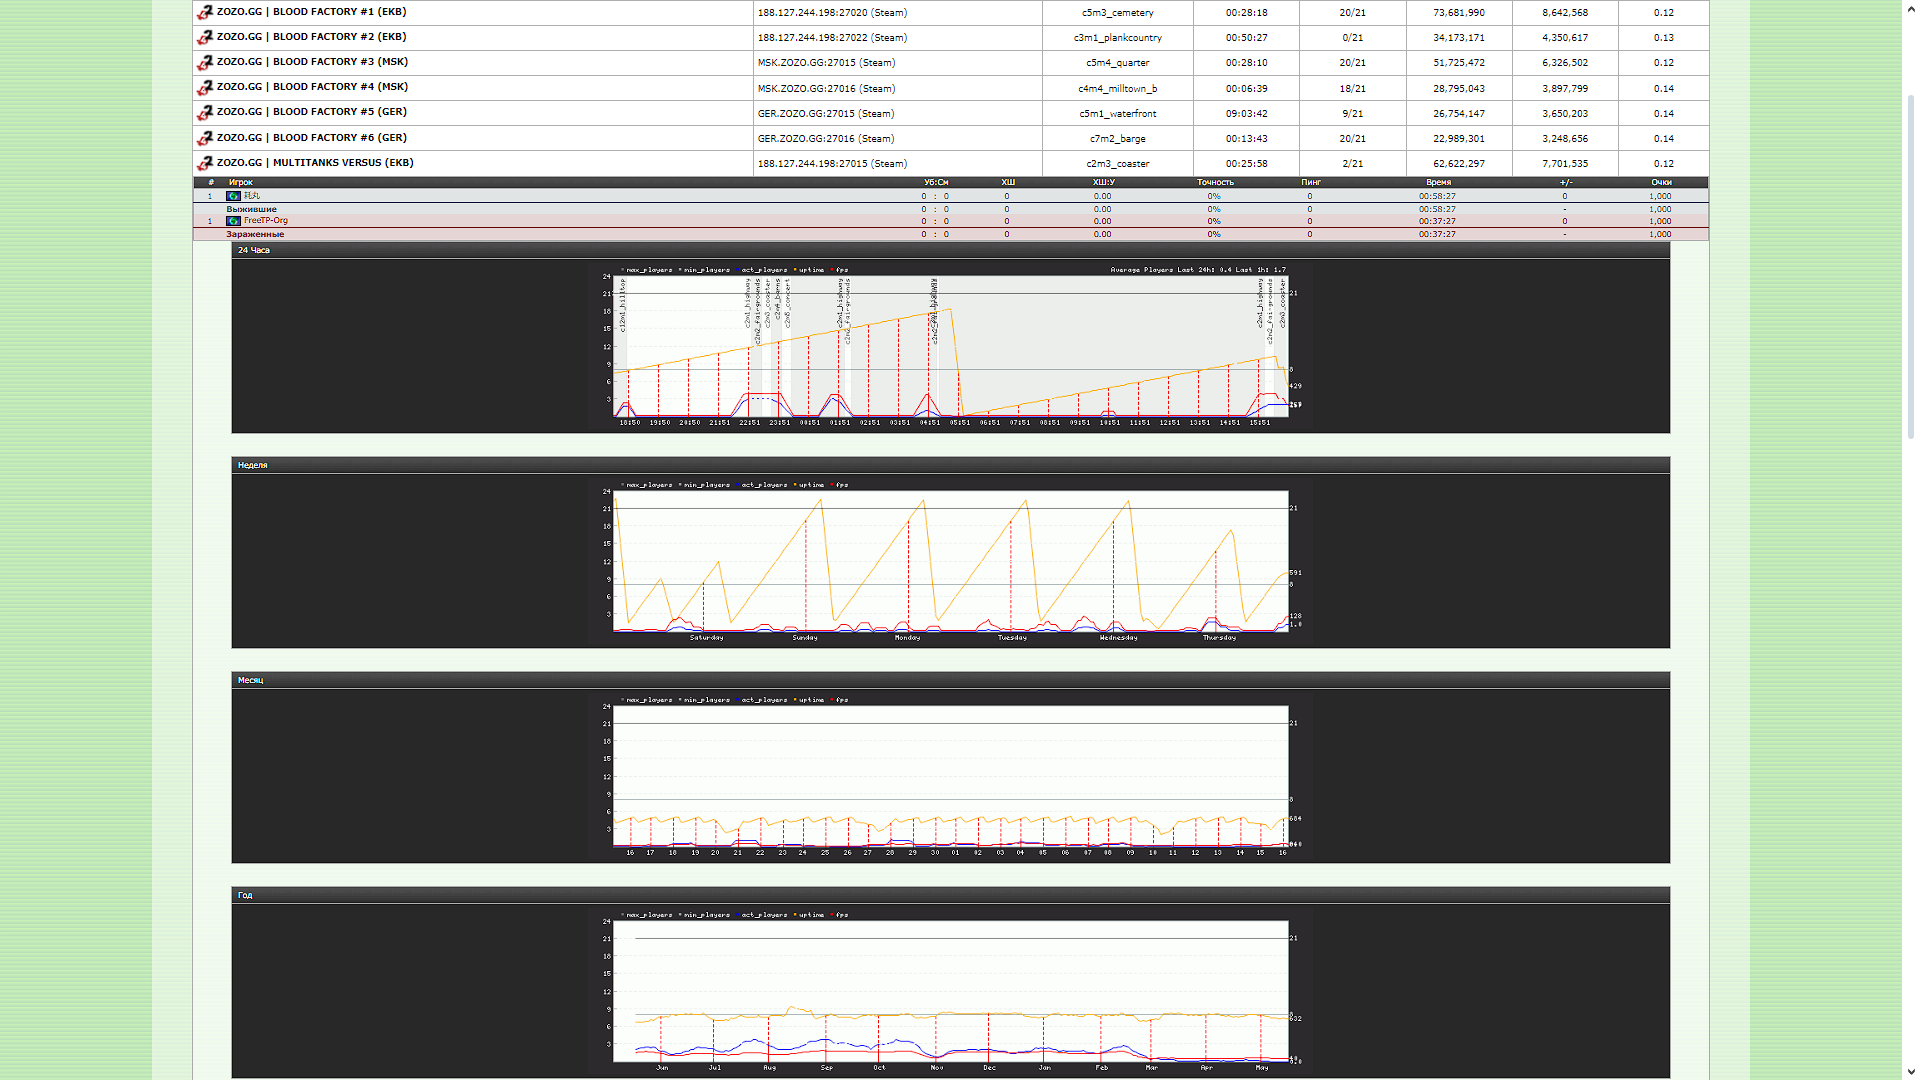Click the Blood Factory #5 (GER) game icon
This screenshot has width=1920, height=1080.
pyautogui.click(x=205, y=113)
